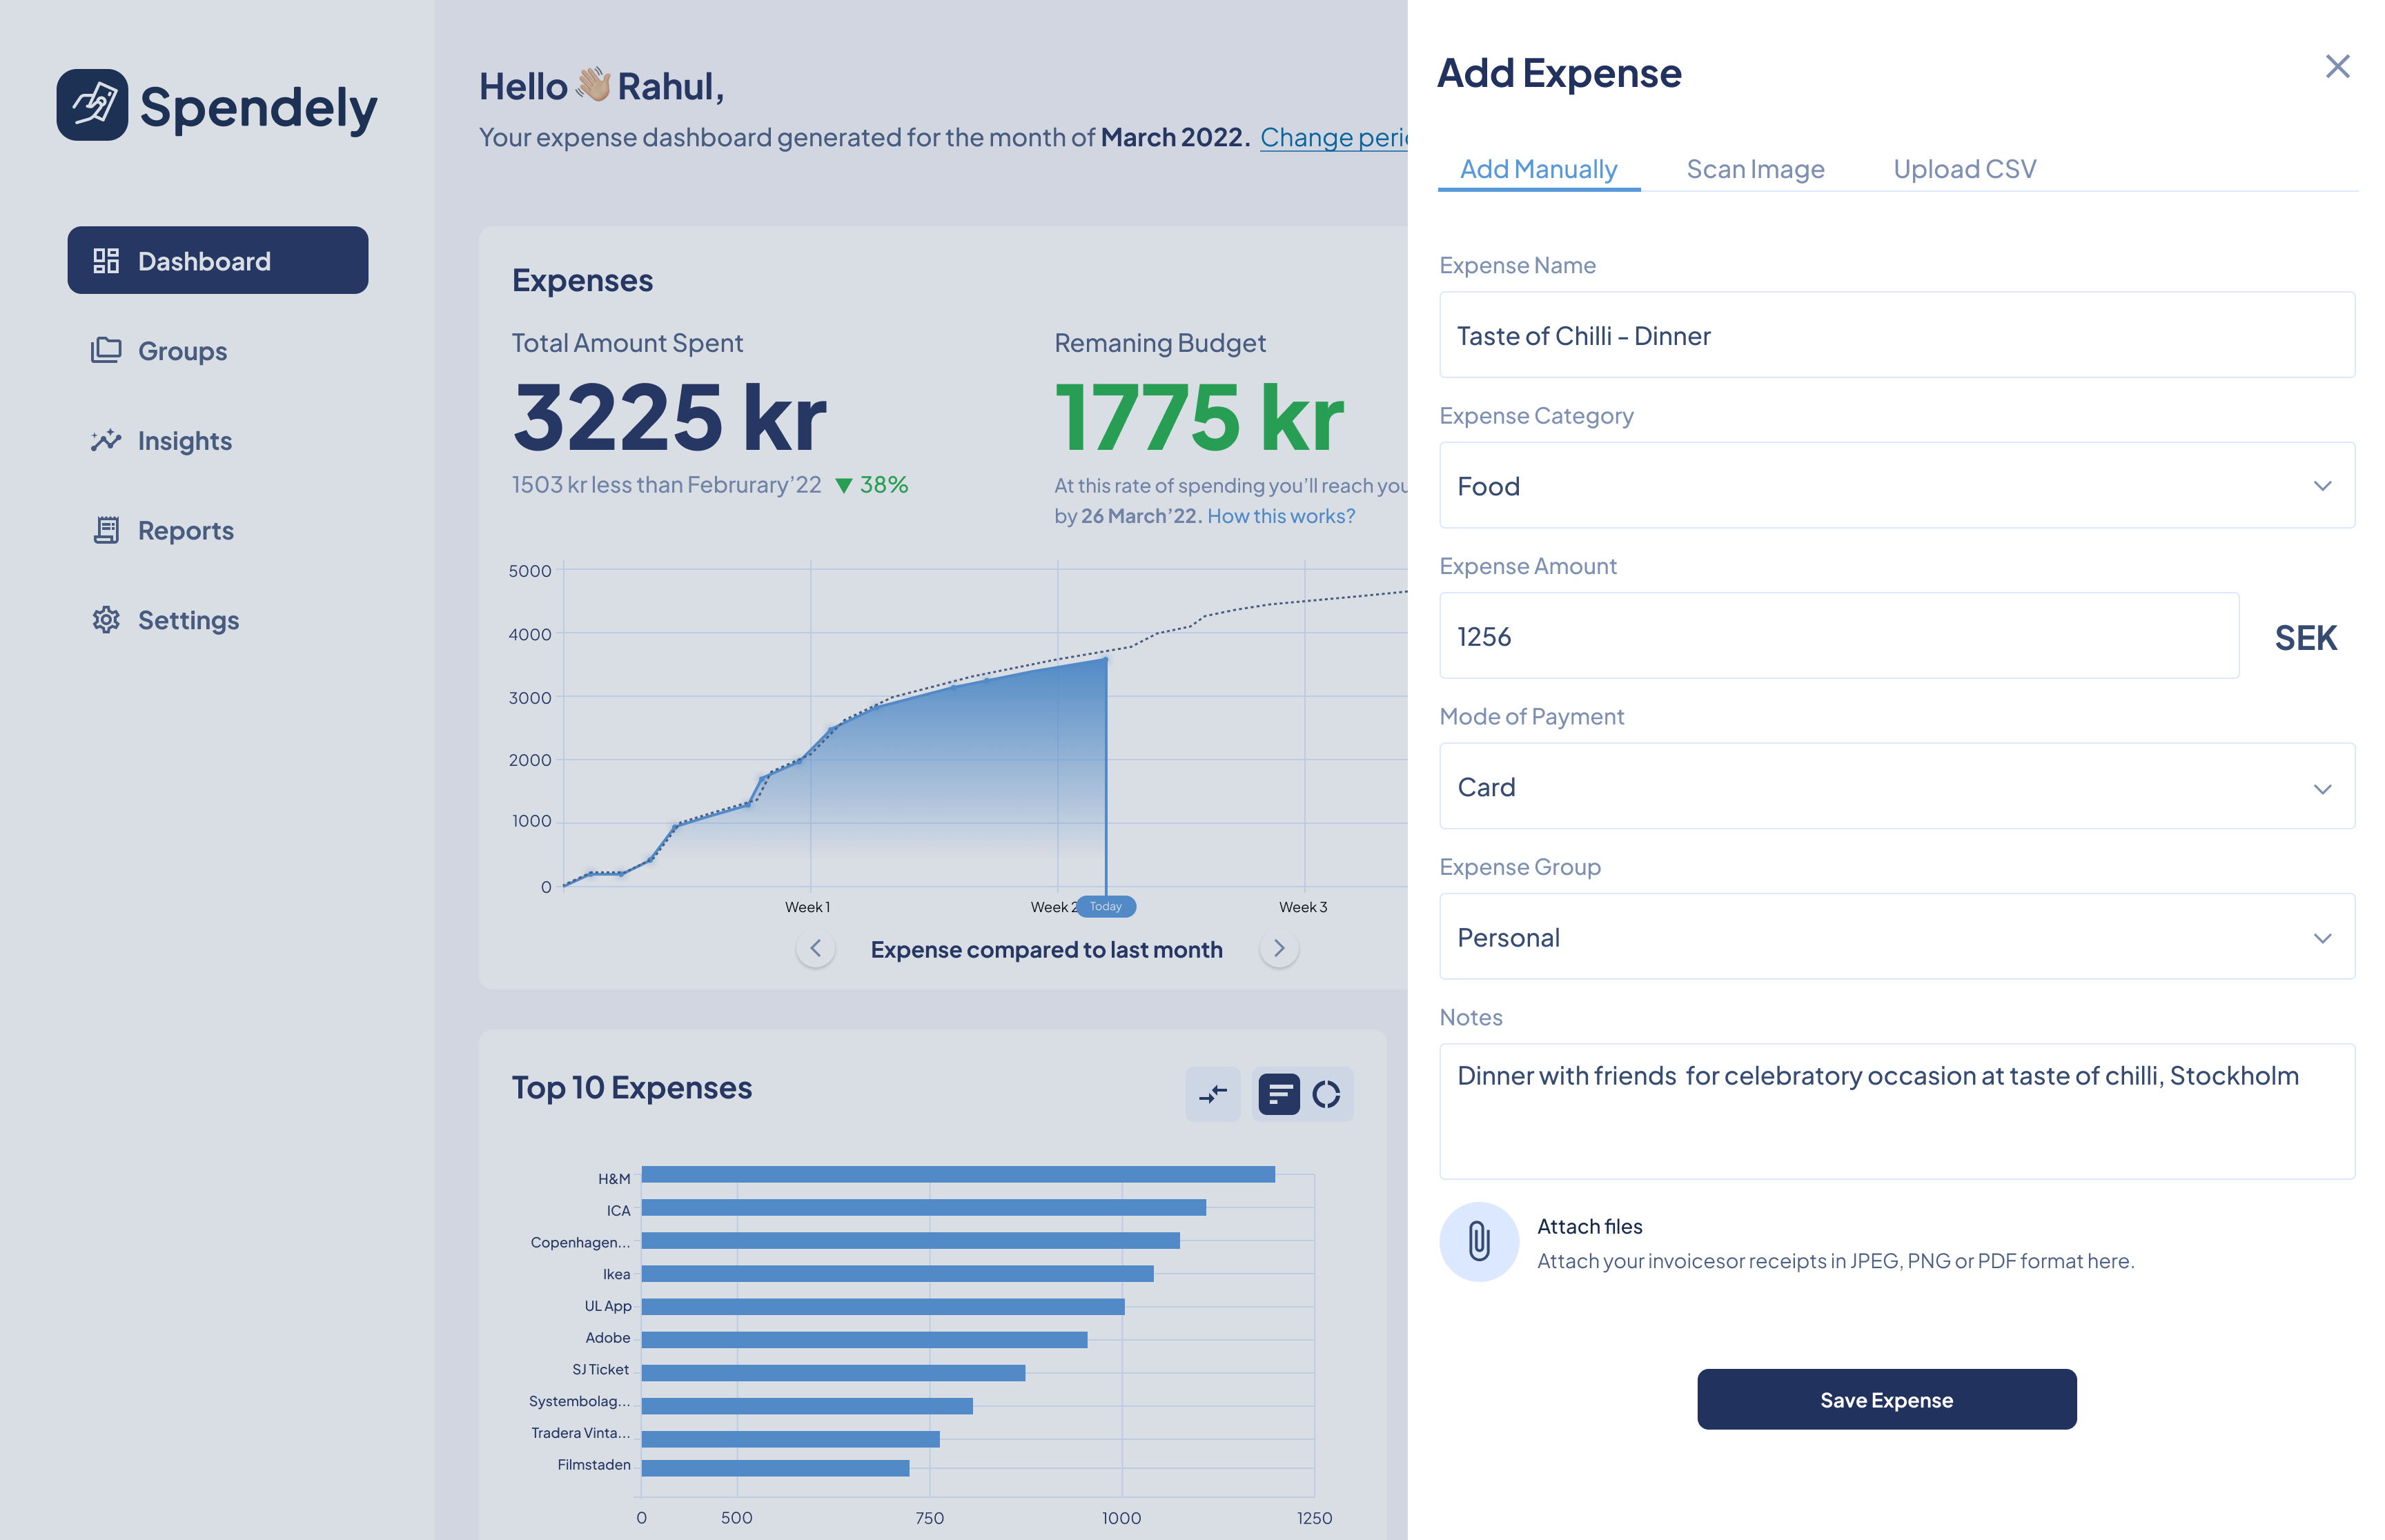The width and height of the screenshot is (2385, 1540).
Task: Open Settings in the sidebar
Action: pyautogui.click(x=218, y=620)
